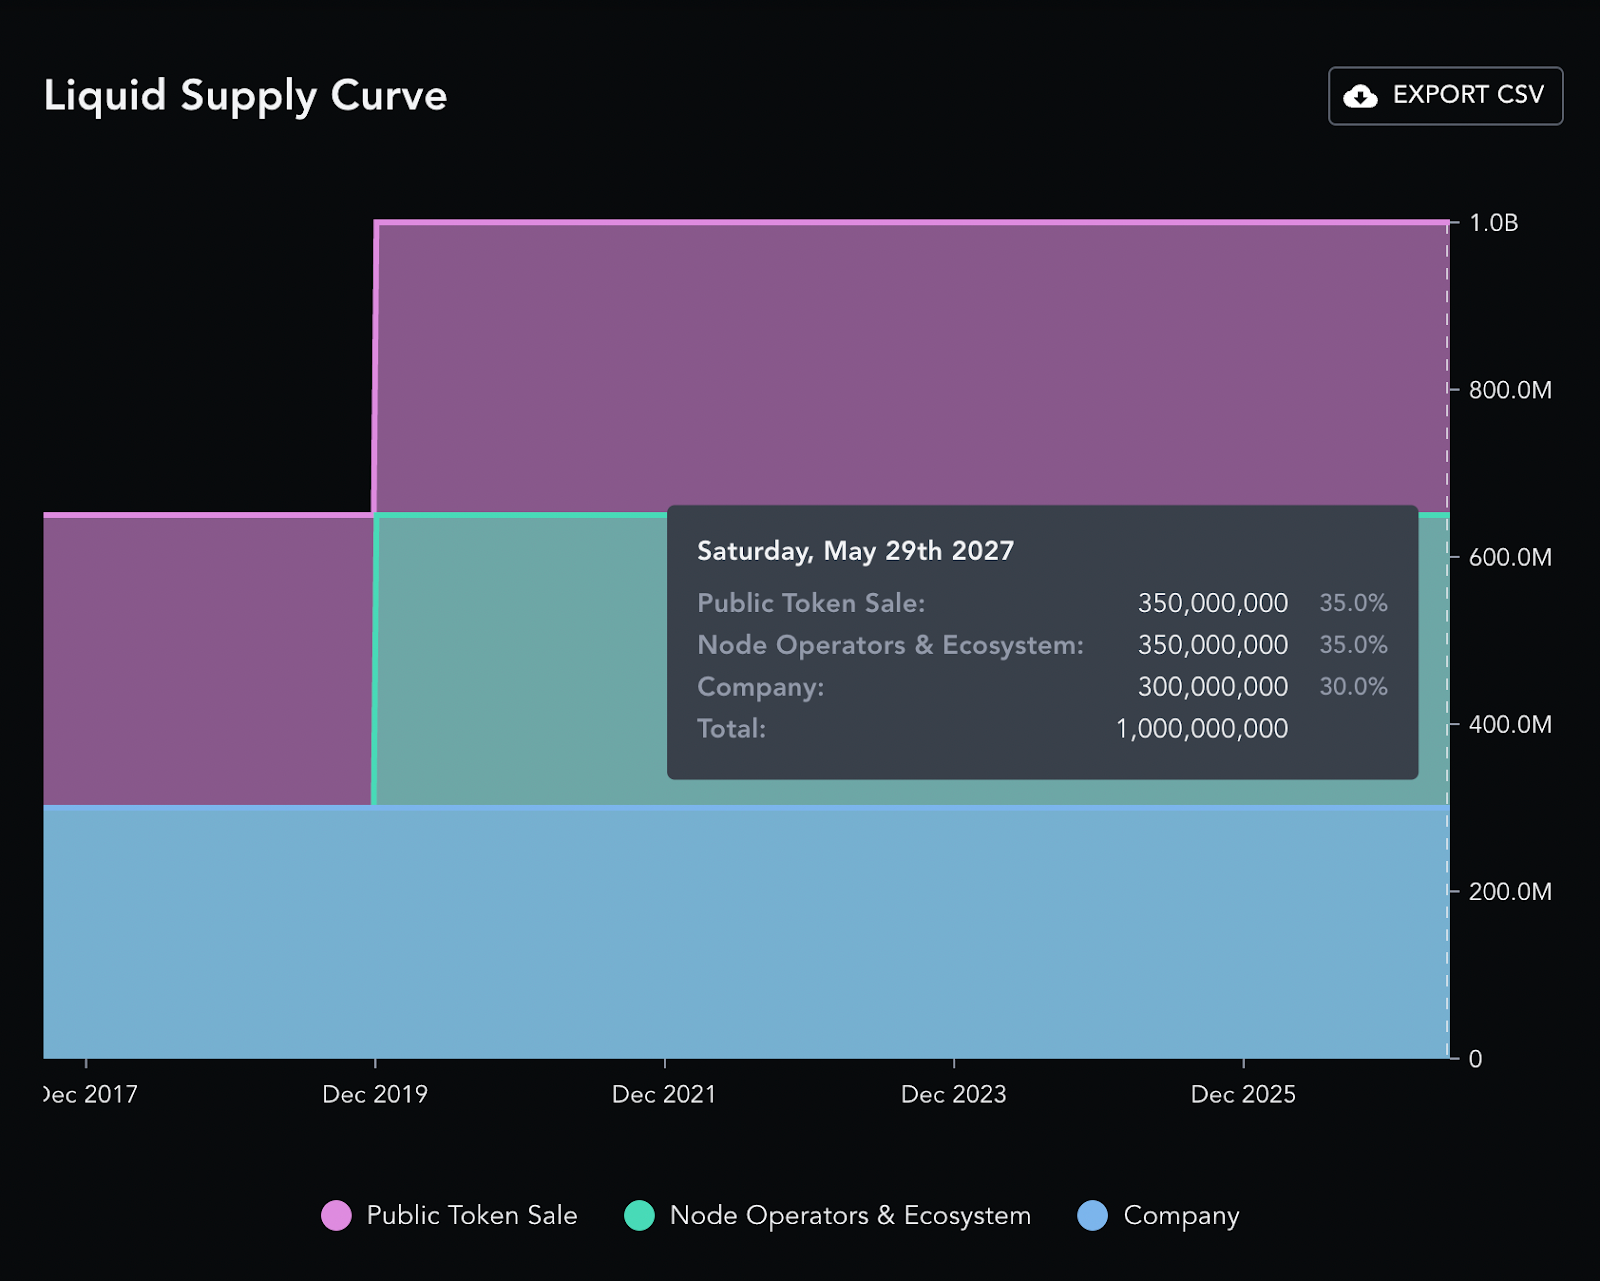Click the 200.0M y-axis label
Image resolution: width=1600 pixels, height=1281 pixels.
(x=1510, y=892)
